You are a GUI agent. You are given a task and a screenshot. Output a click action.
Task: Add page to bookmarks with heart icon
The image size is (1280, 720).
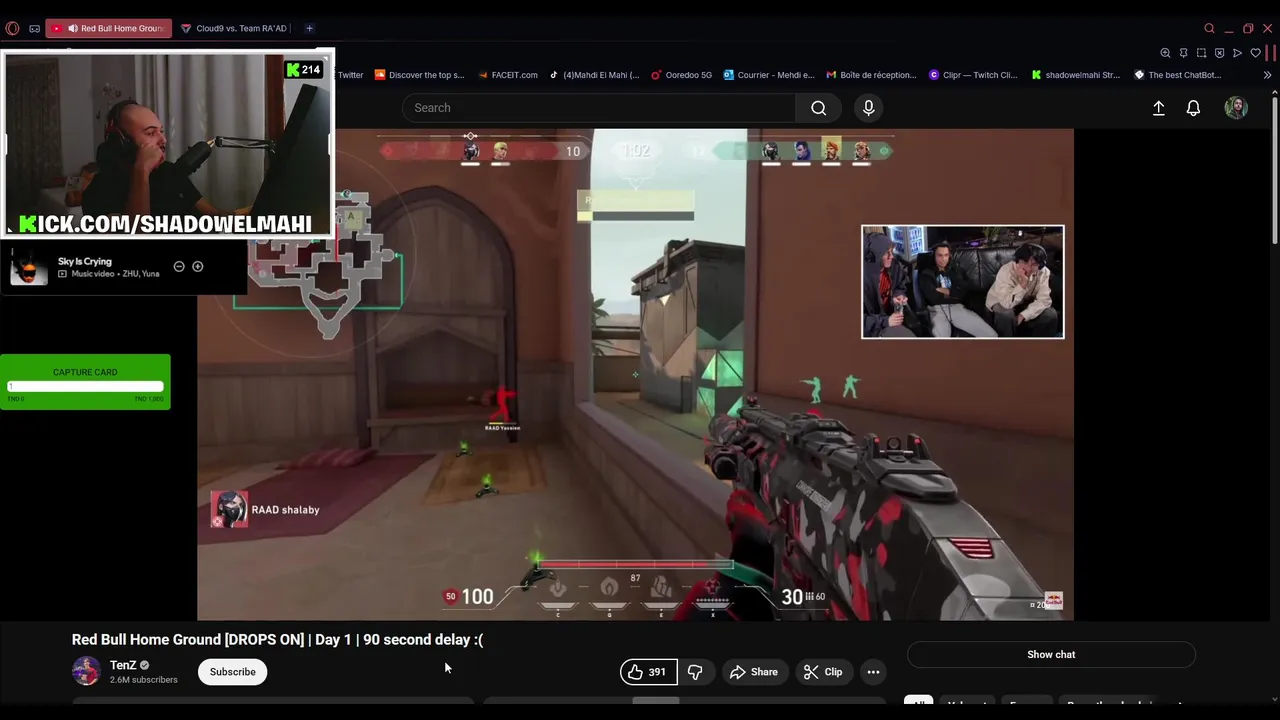(x=1255, y=53)
